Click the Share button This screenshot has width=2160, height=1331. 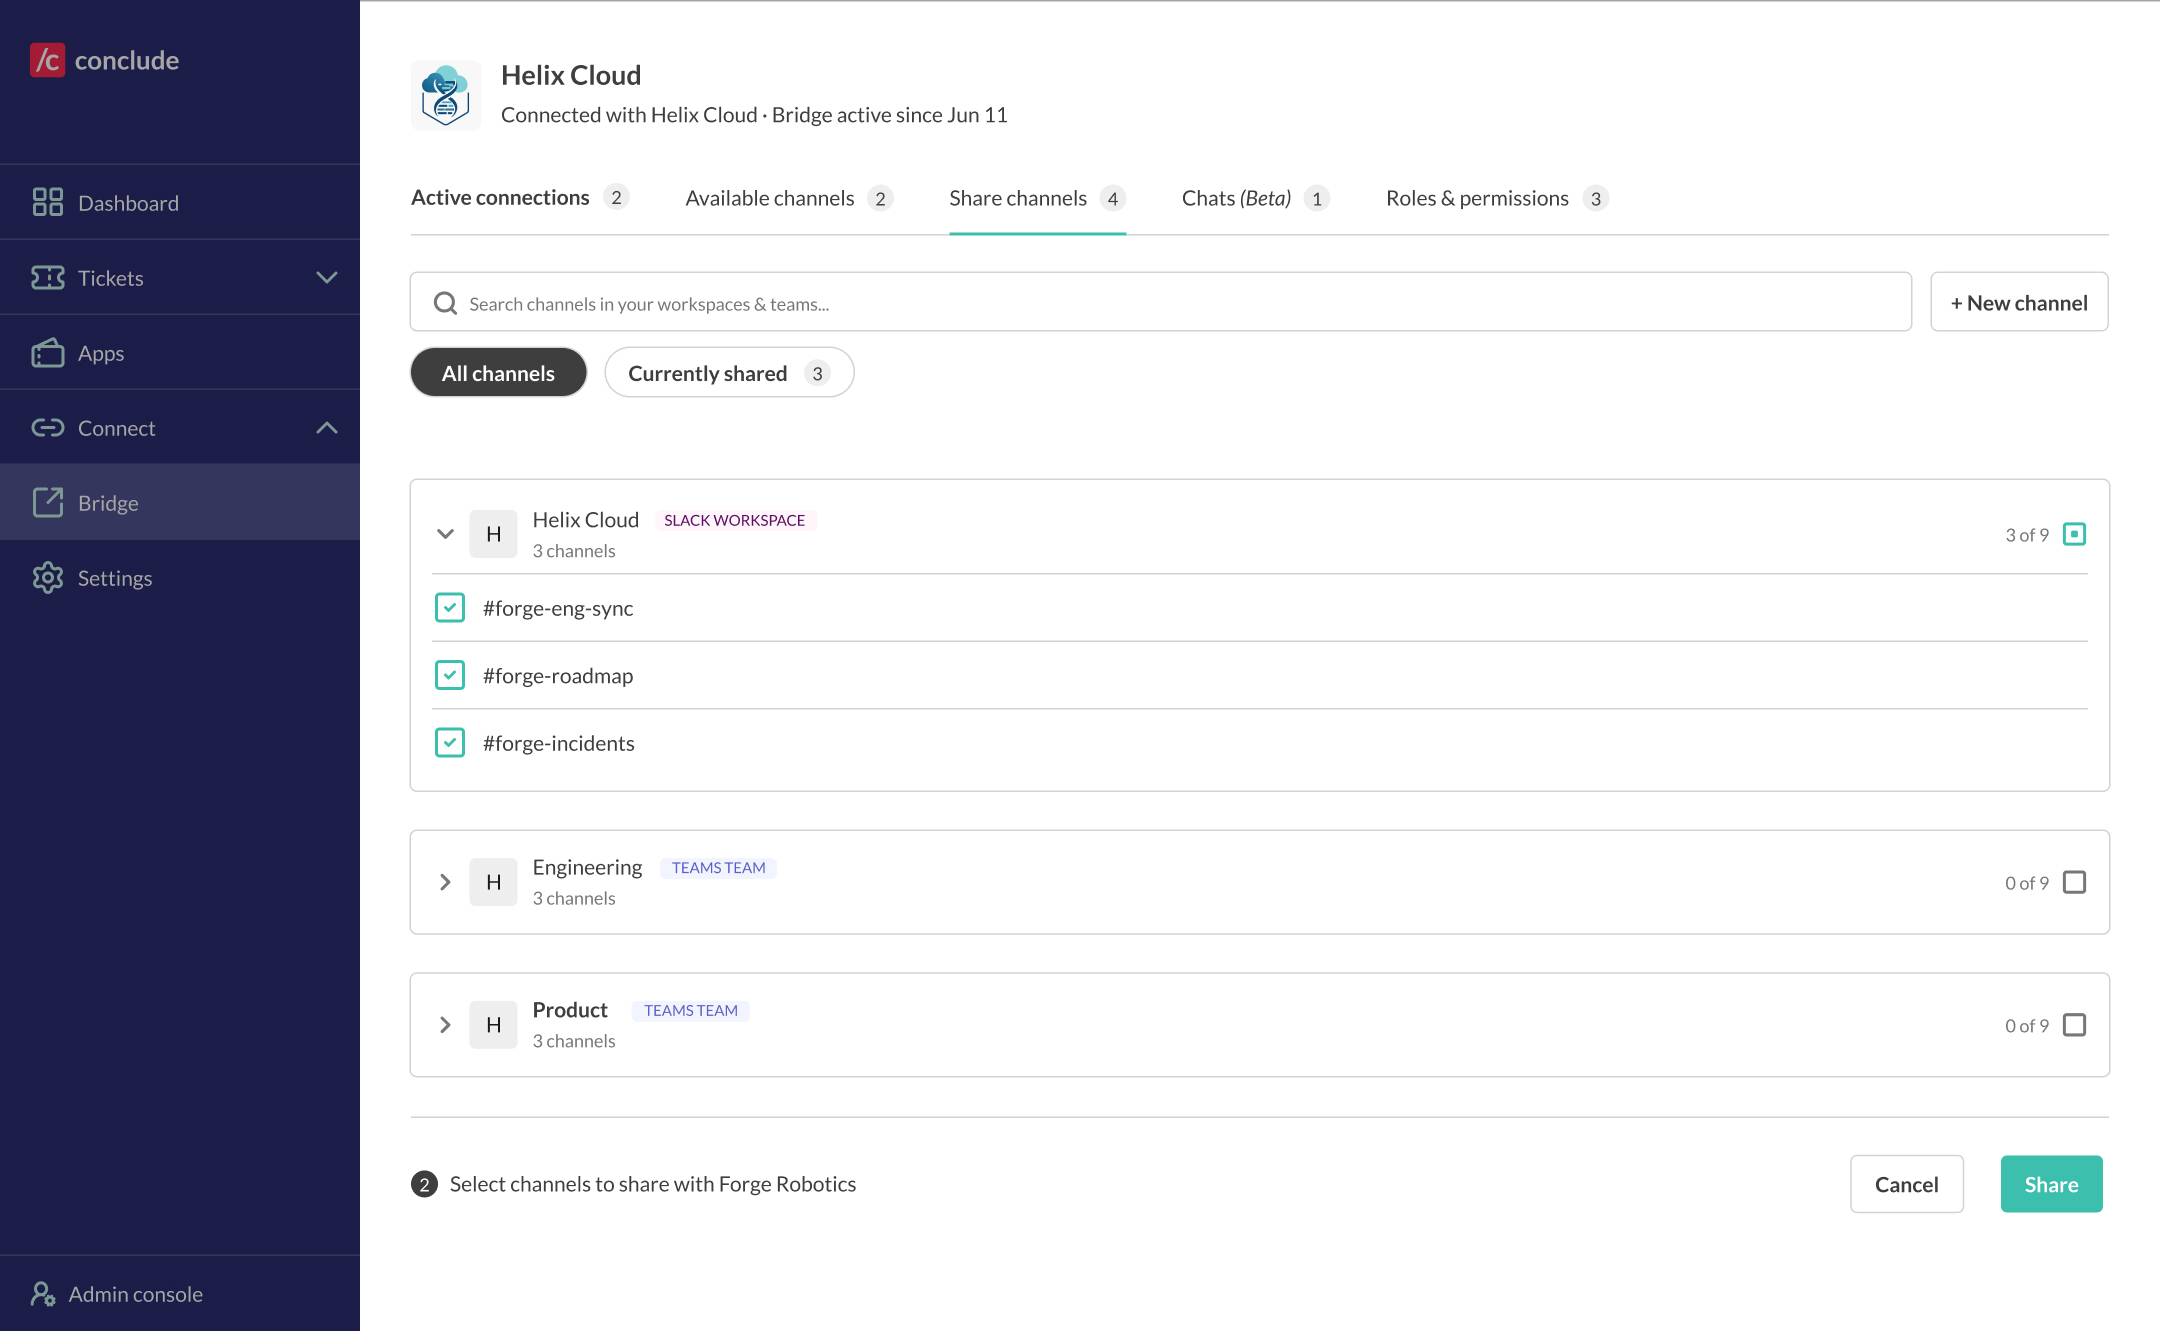2051,1184
